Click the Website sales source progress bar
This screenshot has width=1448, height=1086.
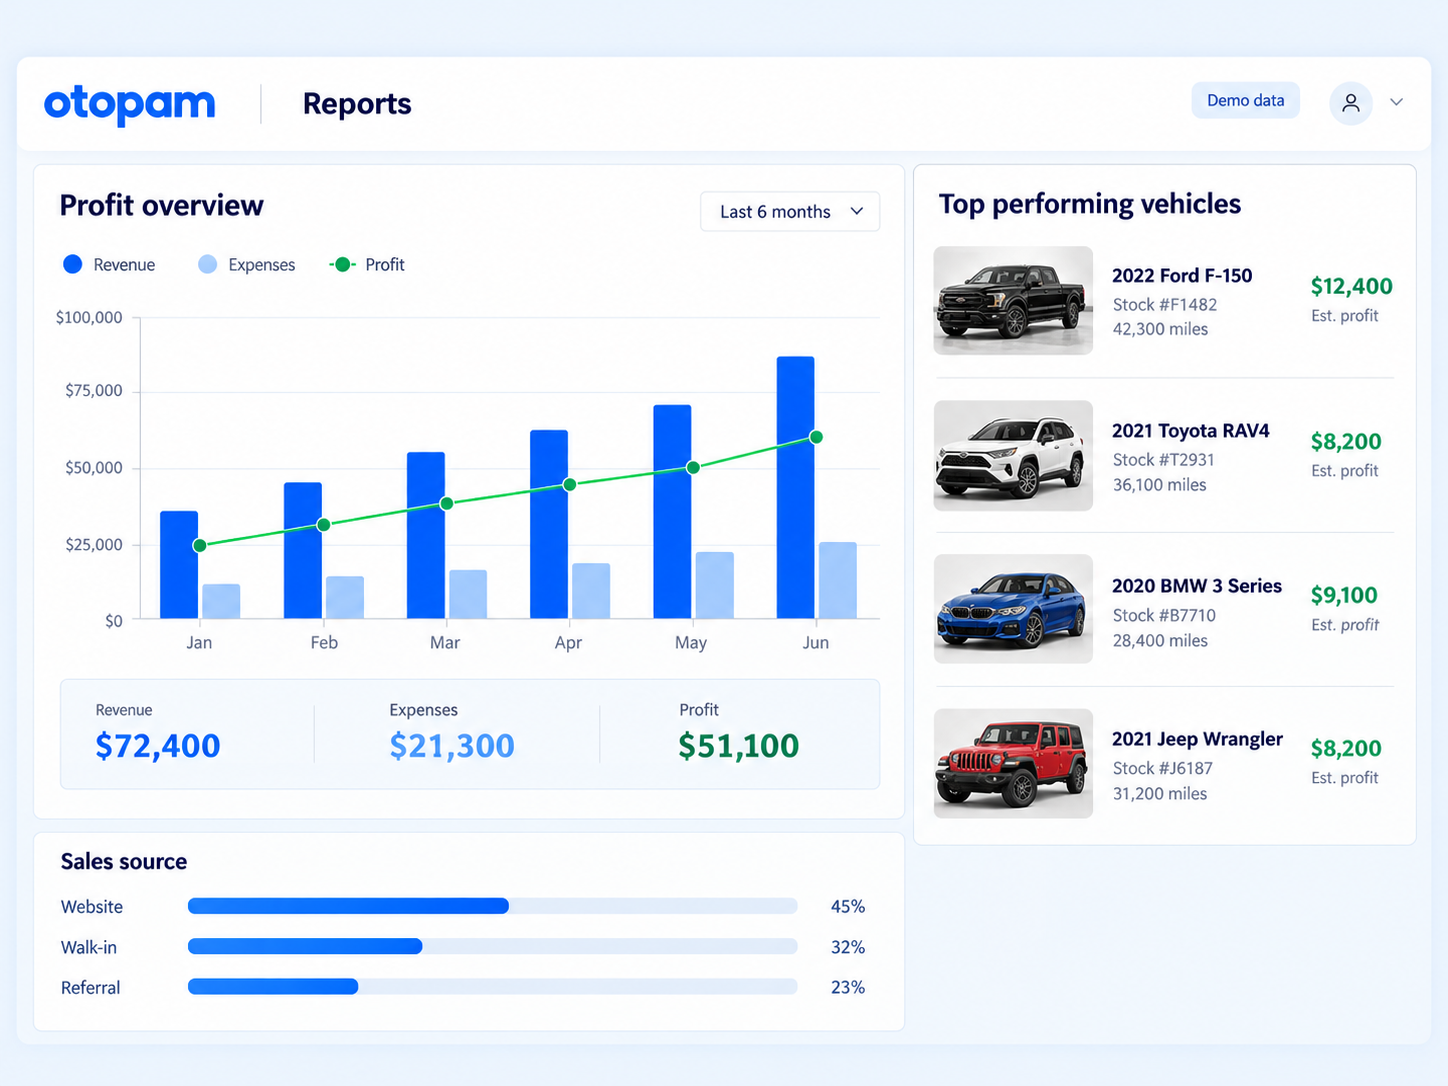[493, 906]
